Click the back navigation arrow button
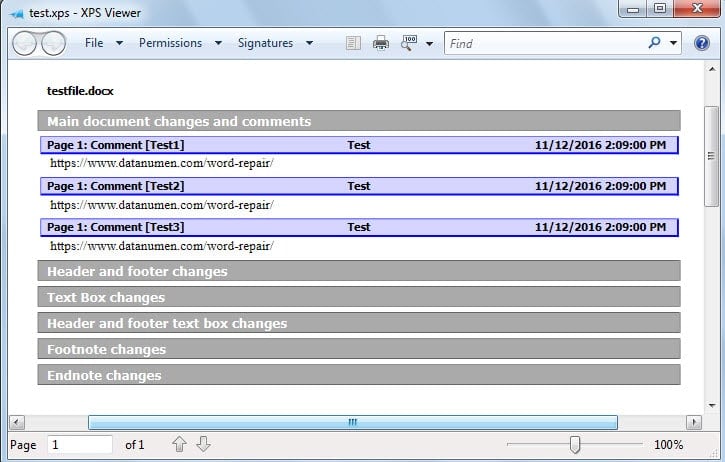Image resolution: width=725 pixels, height=462 pixels. (x=25, y=43)
